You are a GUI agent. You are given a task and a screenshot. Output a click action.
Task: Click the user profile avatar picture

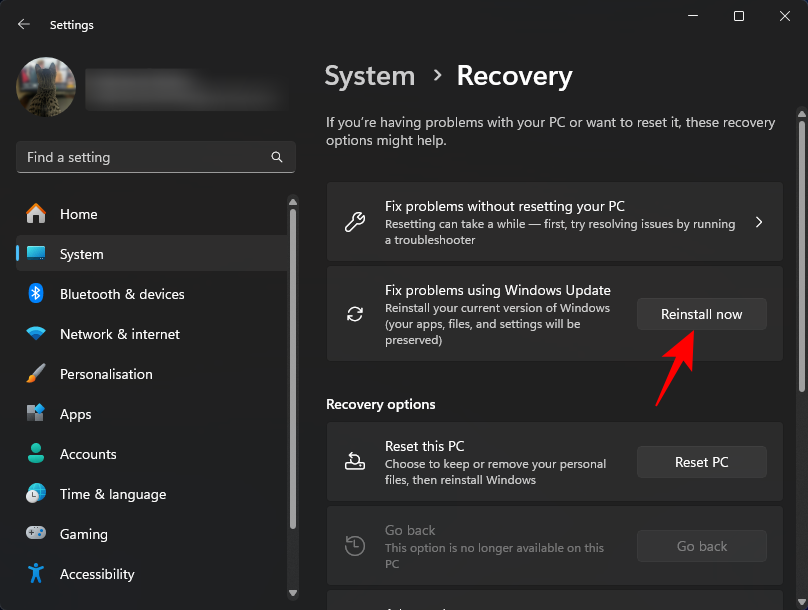tap(46, 87)
